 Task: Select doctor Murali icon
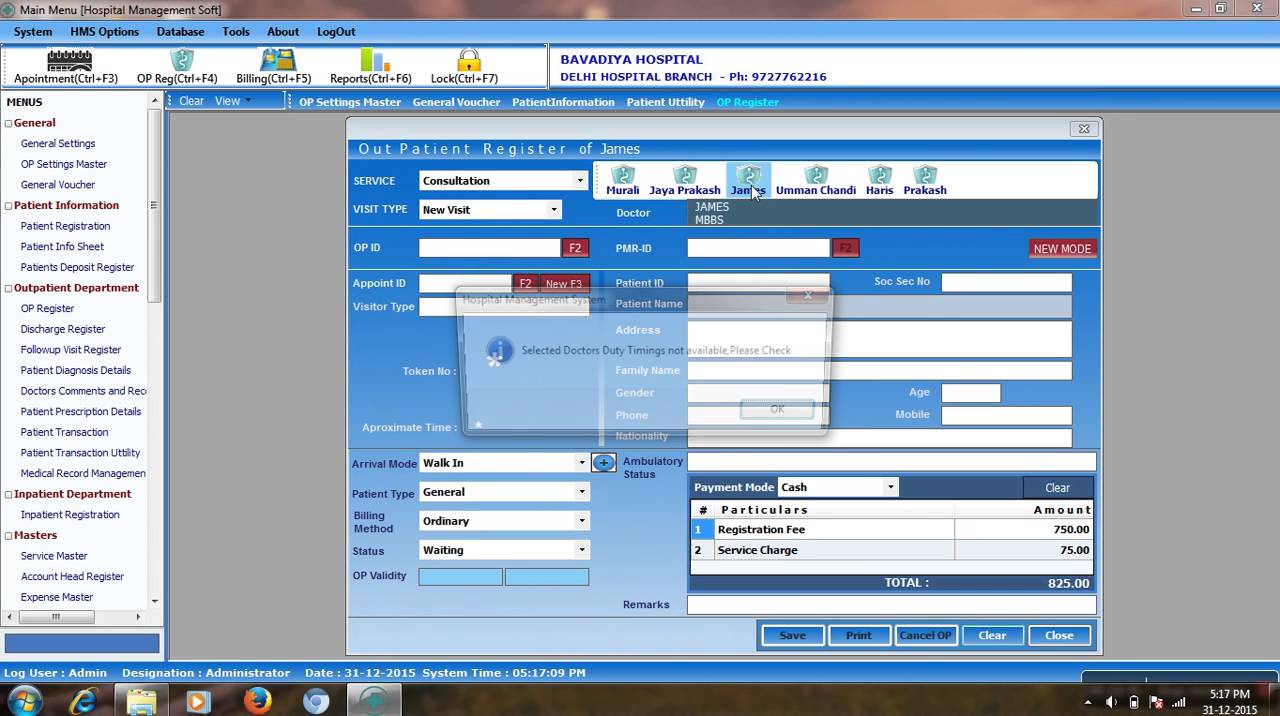pyautogui.click(x=622, y=181)
